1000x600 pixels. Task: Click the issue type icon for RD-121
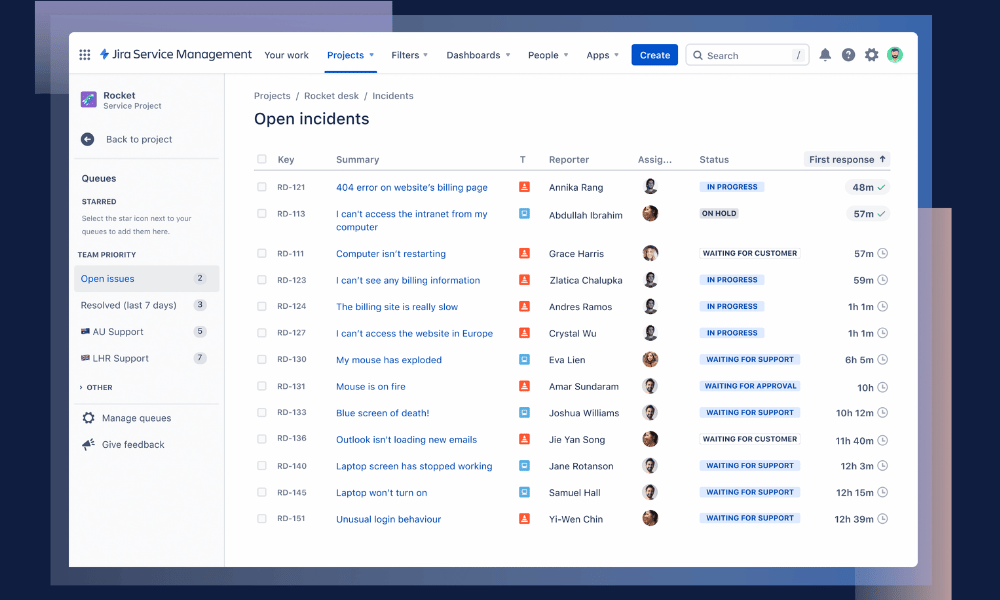point(524,187)
